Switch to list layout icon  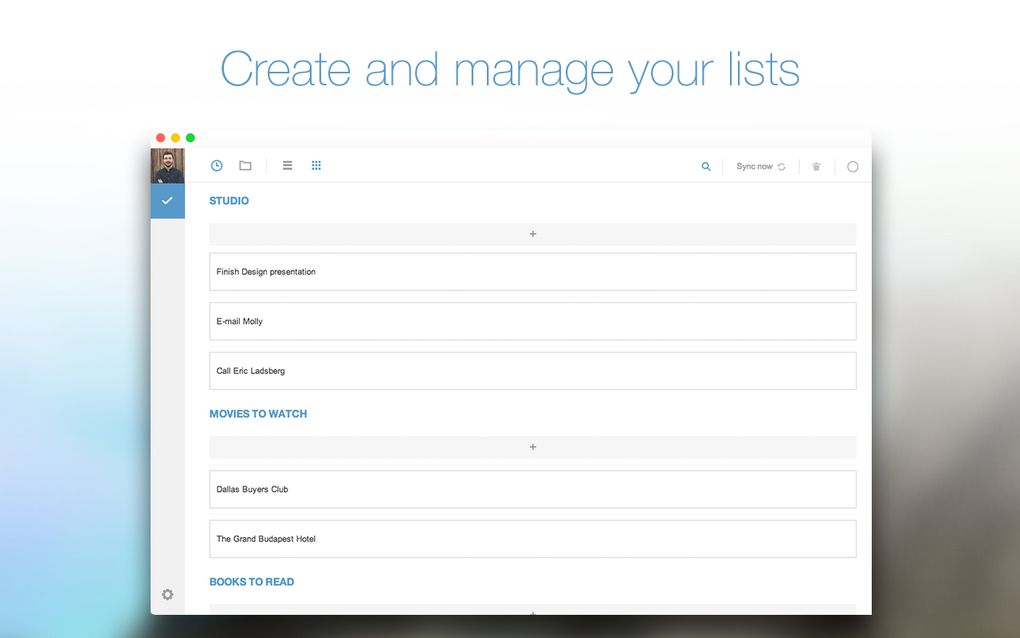click(x=287, y=166)
